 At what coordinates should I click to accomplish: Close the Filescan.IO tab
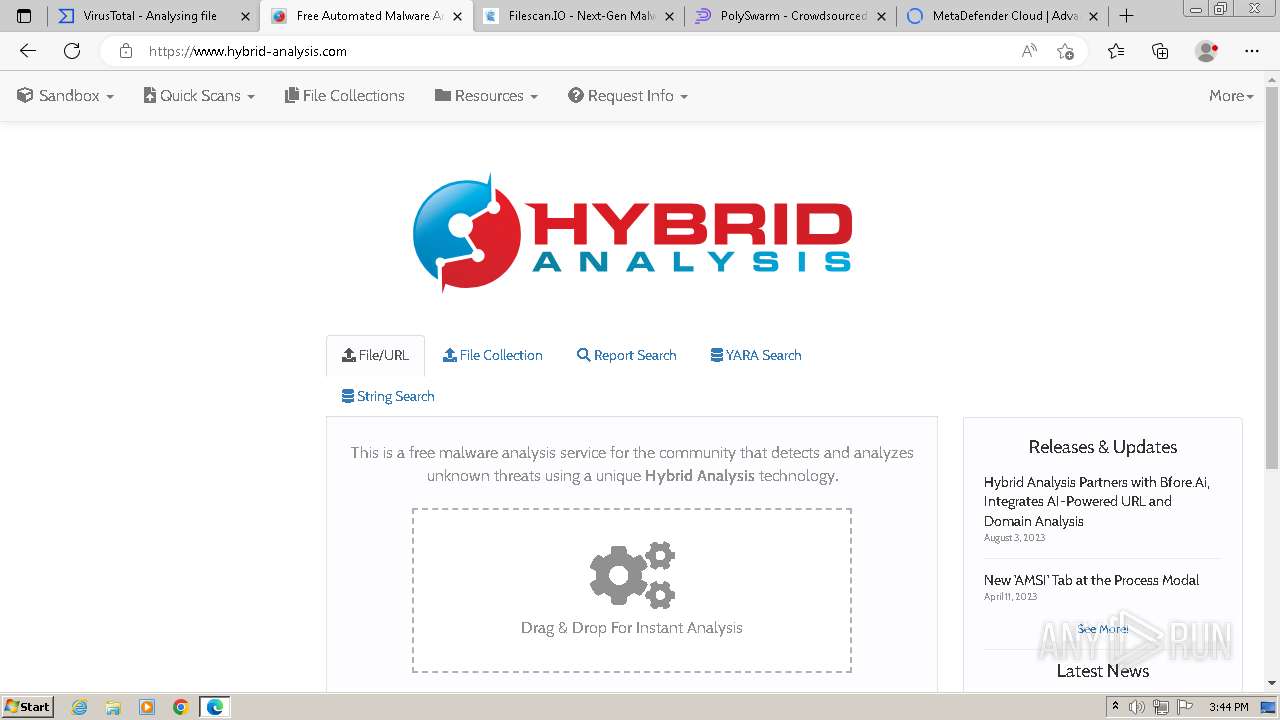[x=671, y=16]
